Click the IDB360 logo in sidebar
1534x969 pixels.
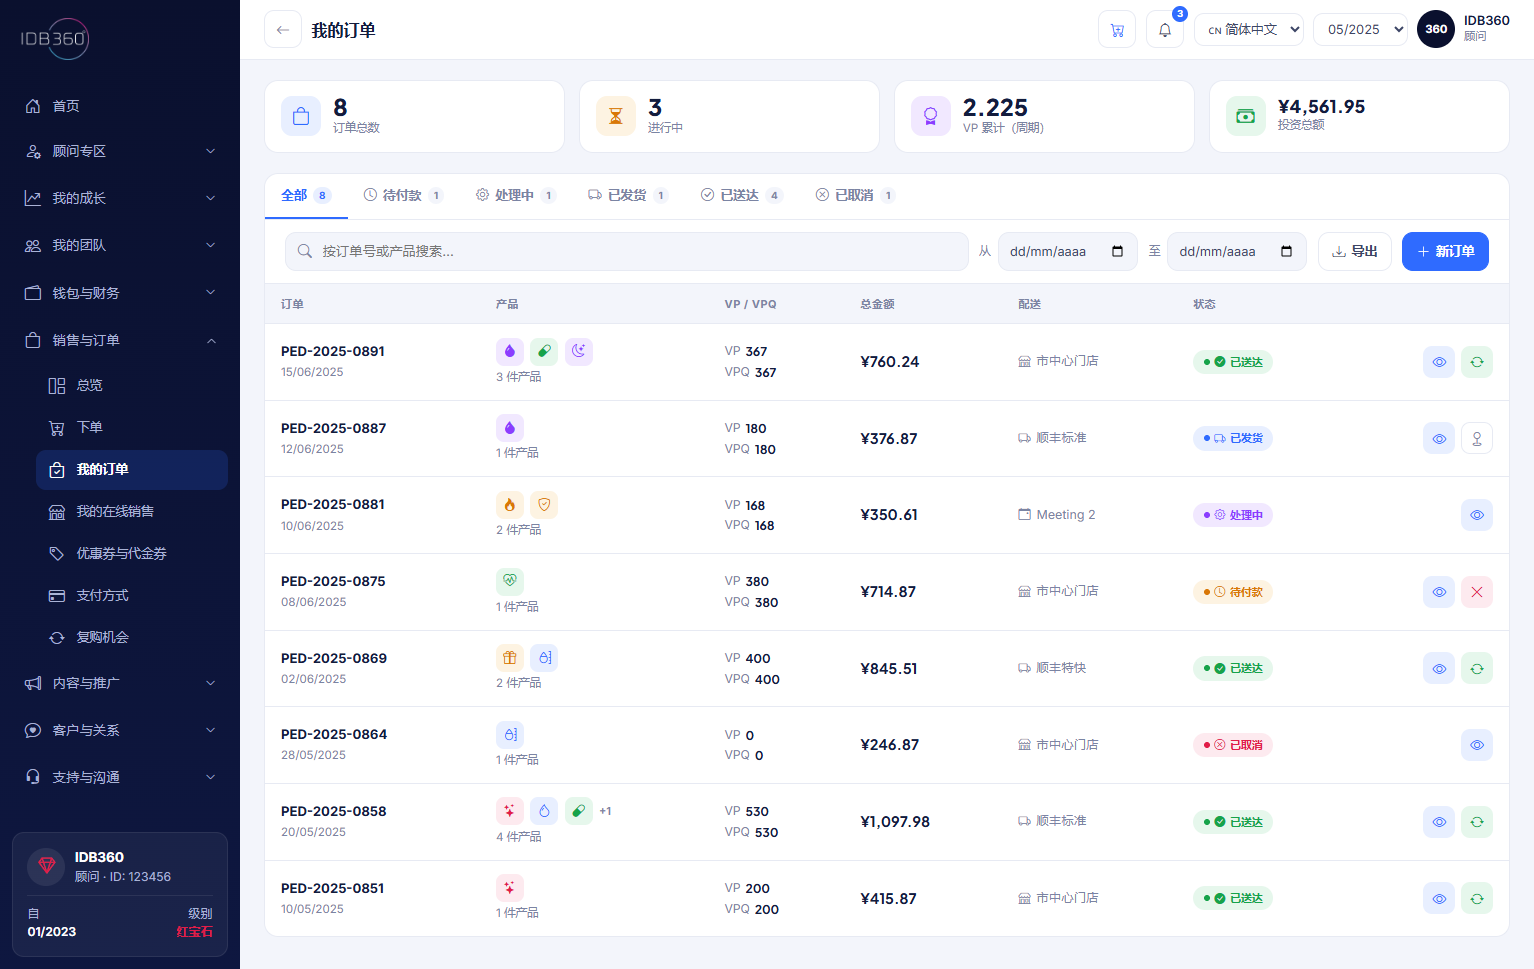[55, 39]
